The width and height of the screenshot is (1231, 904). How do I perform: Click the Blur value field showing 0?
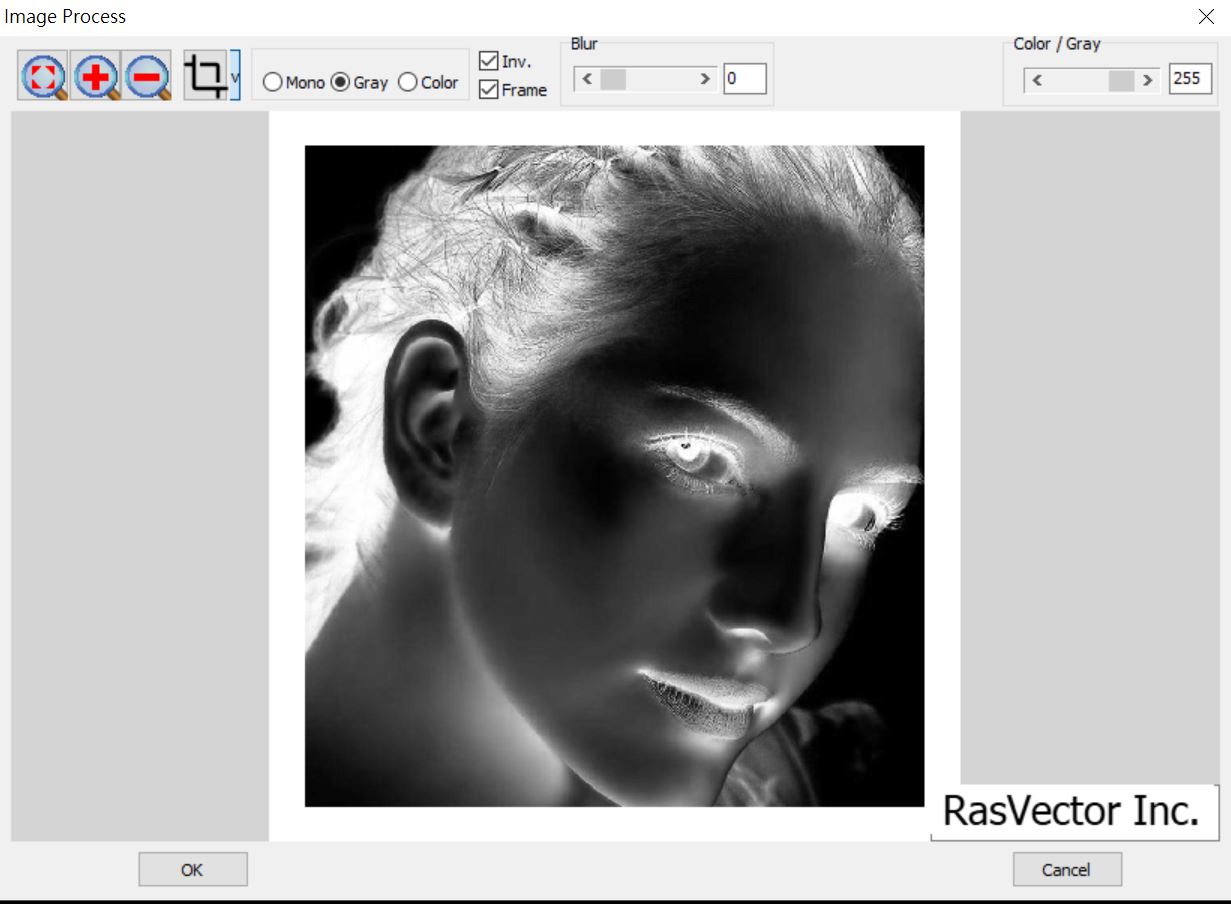tap(745, 80)
